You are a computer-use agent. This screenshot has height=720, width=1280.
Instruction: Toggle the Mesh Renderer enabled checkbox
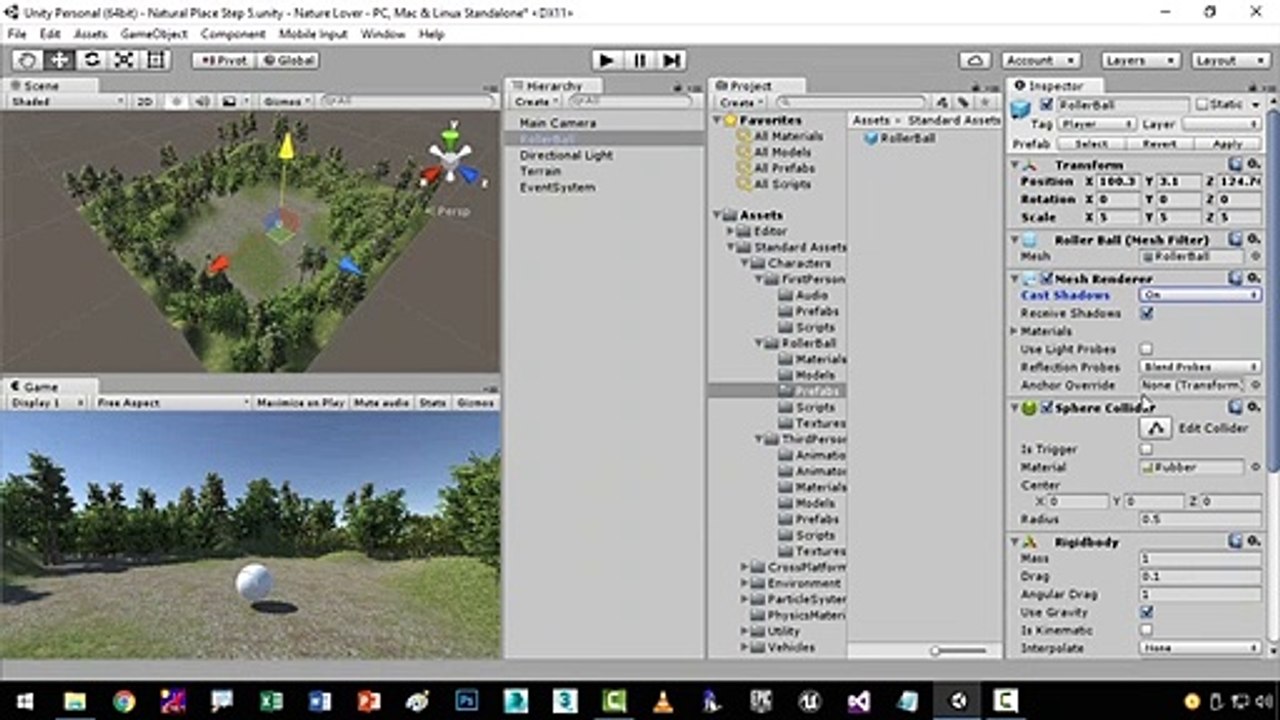pos(1046,279)
